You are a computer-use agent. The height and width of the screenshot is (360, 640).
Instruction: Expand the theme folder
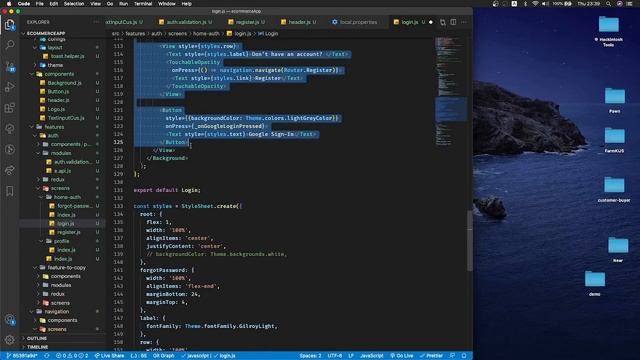coord(55,65)
